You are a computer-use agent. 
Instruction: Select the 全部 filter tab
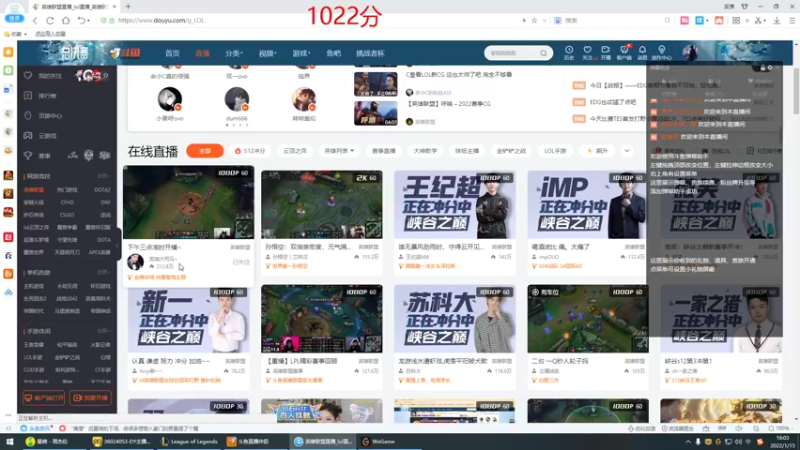205,151
